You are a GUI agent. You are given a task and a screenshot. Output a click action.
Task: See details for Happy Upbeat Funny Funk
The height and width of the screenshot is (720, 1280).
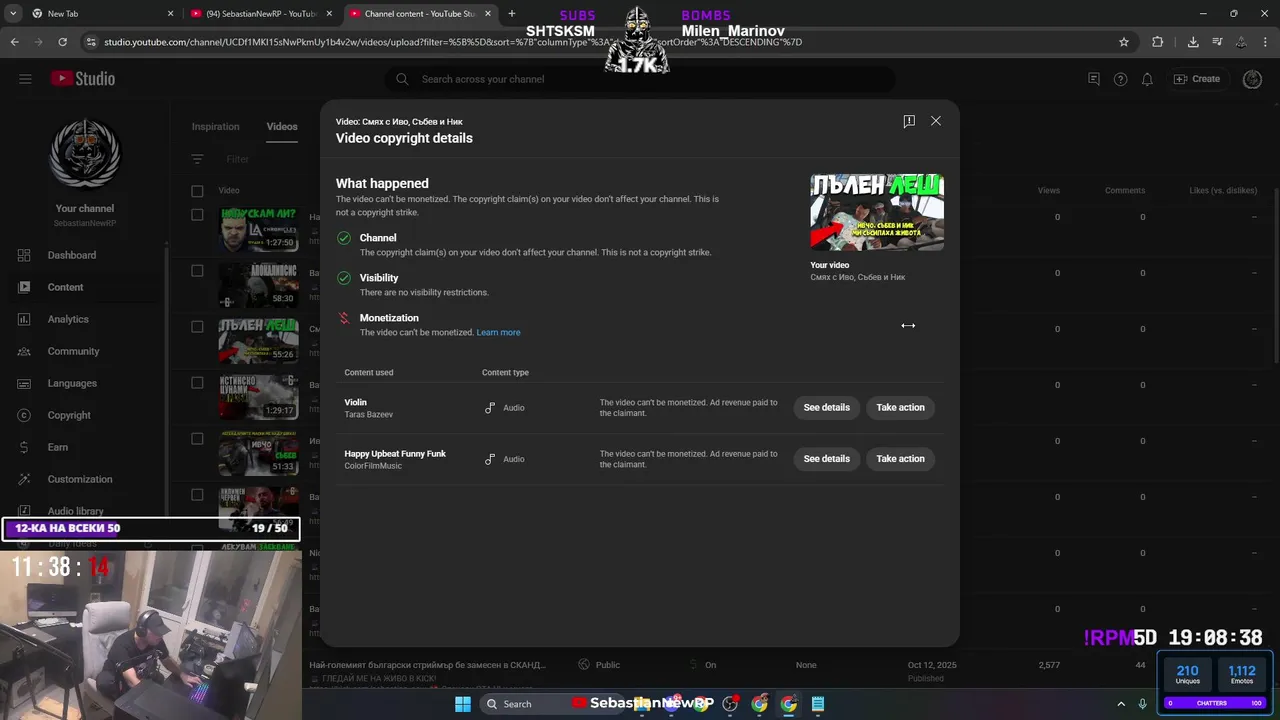827,459
